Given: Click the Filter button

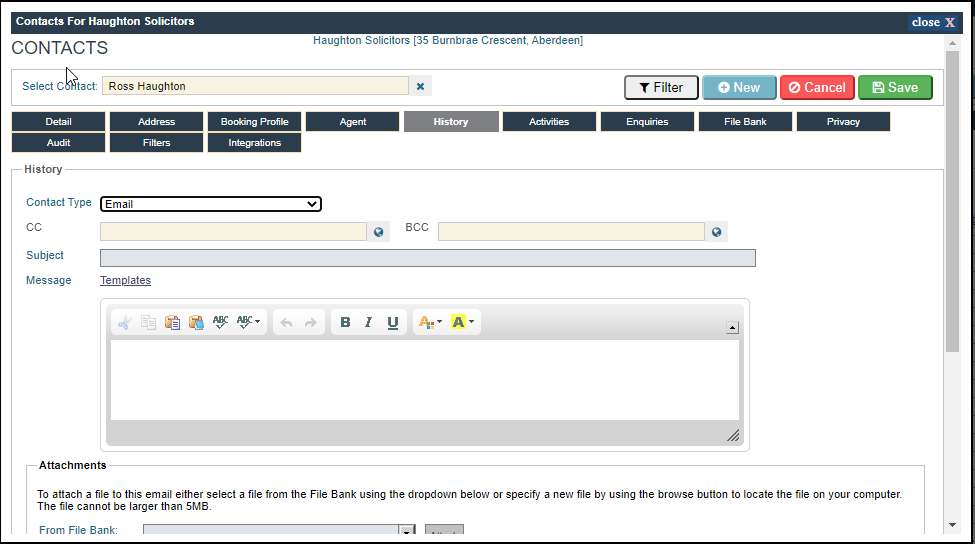Looking at the screenshot, I should coord(661,88).
